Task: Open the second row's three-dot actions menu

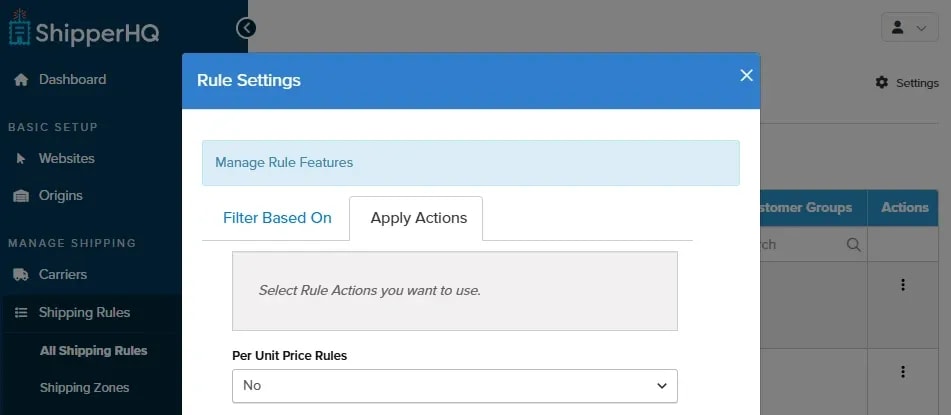Action: (x=903, y=371)
